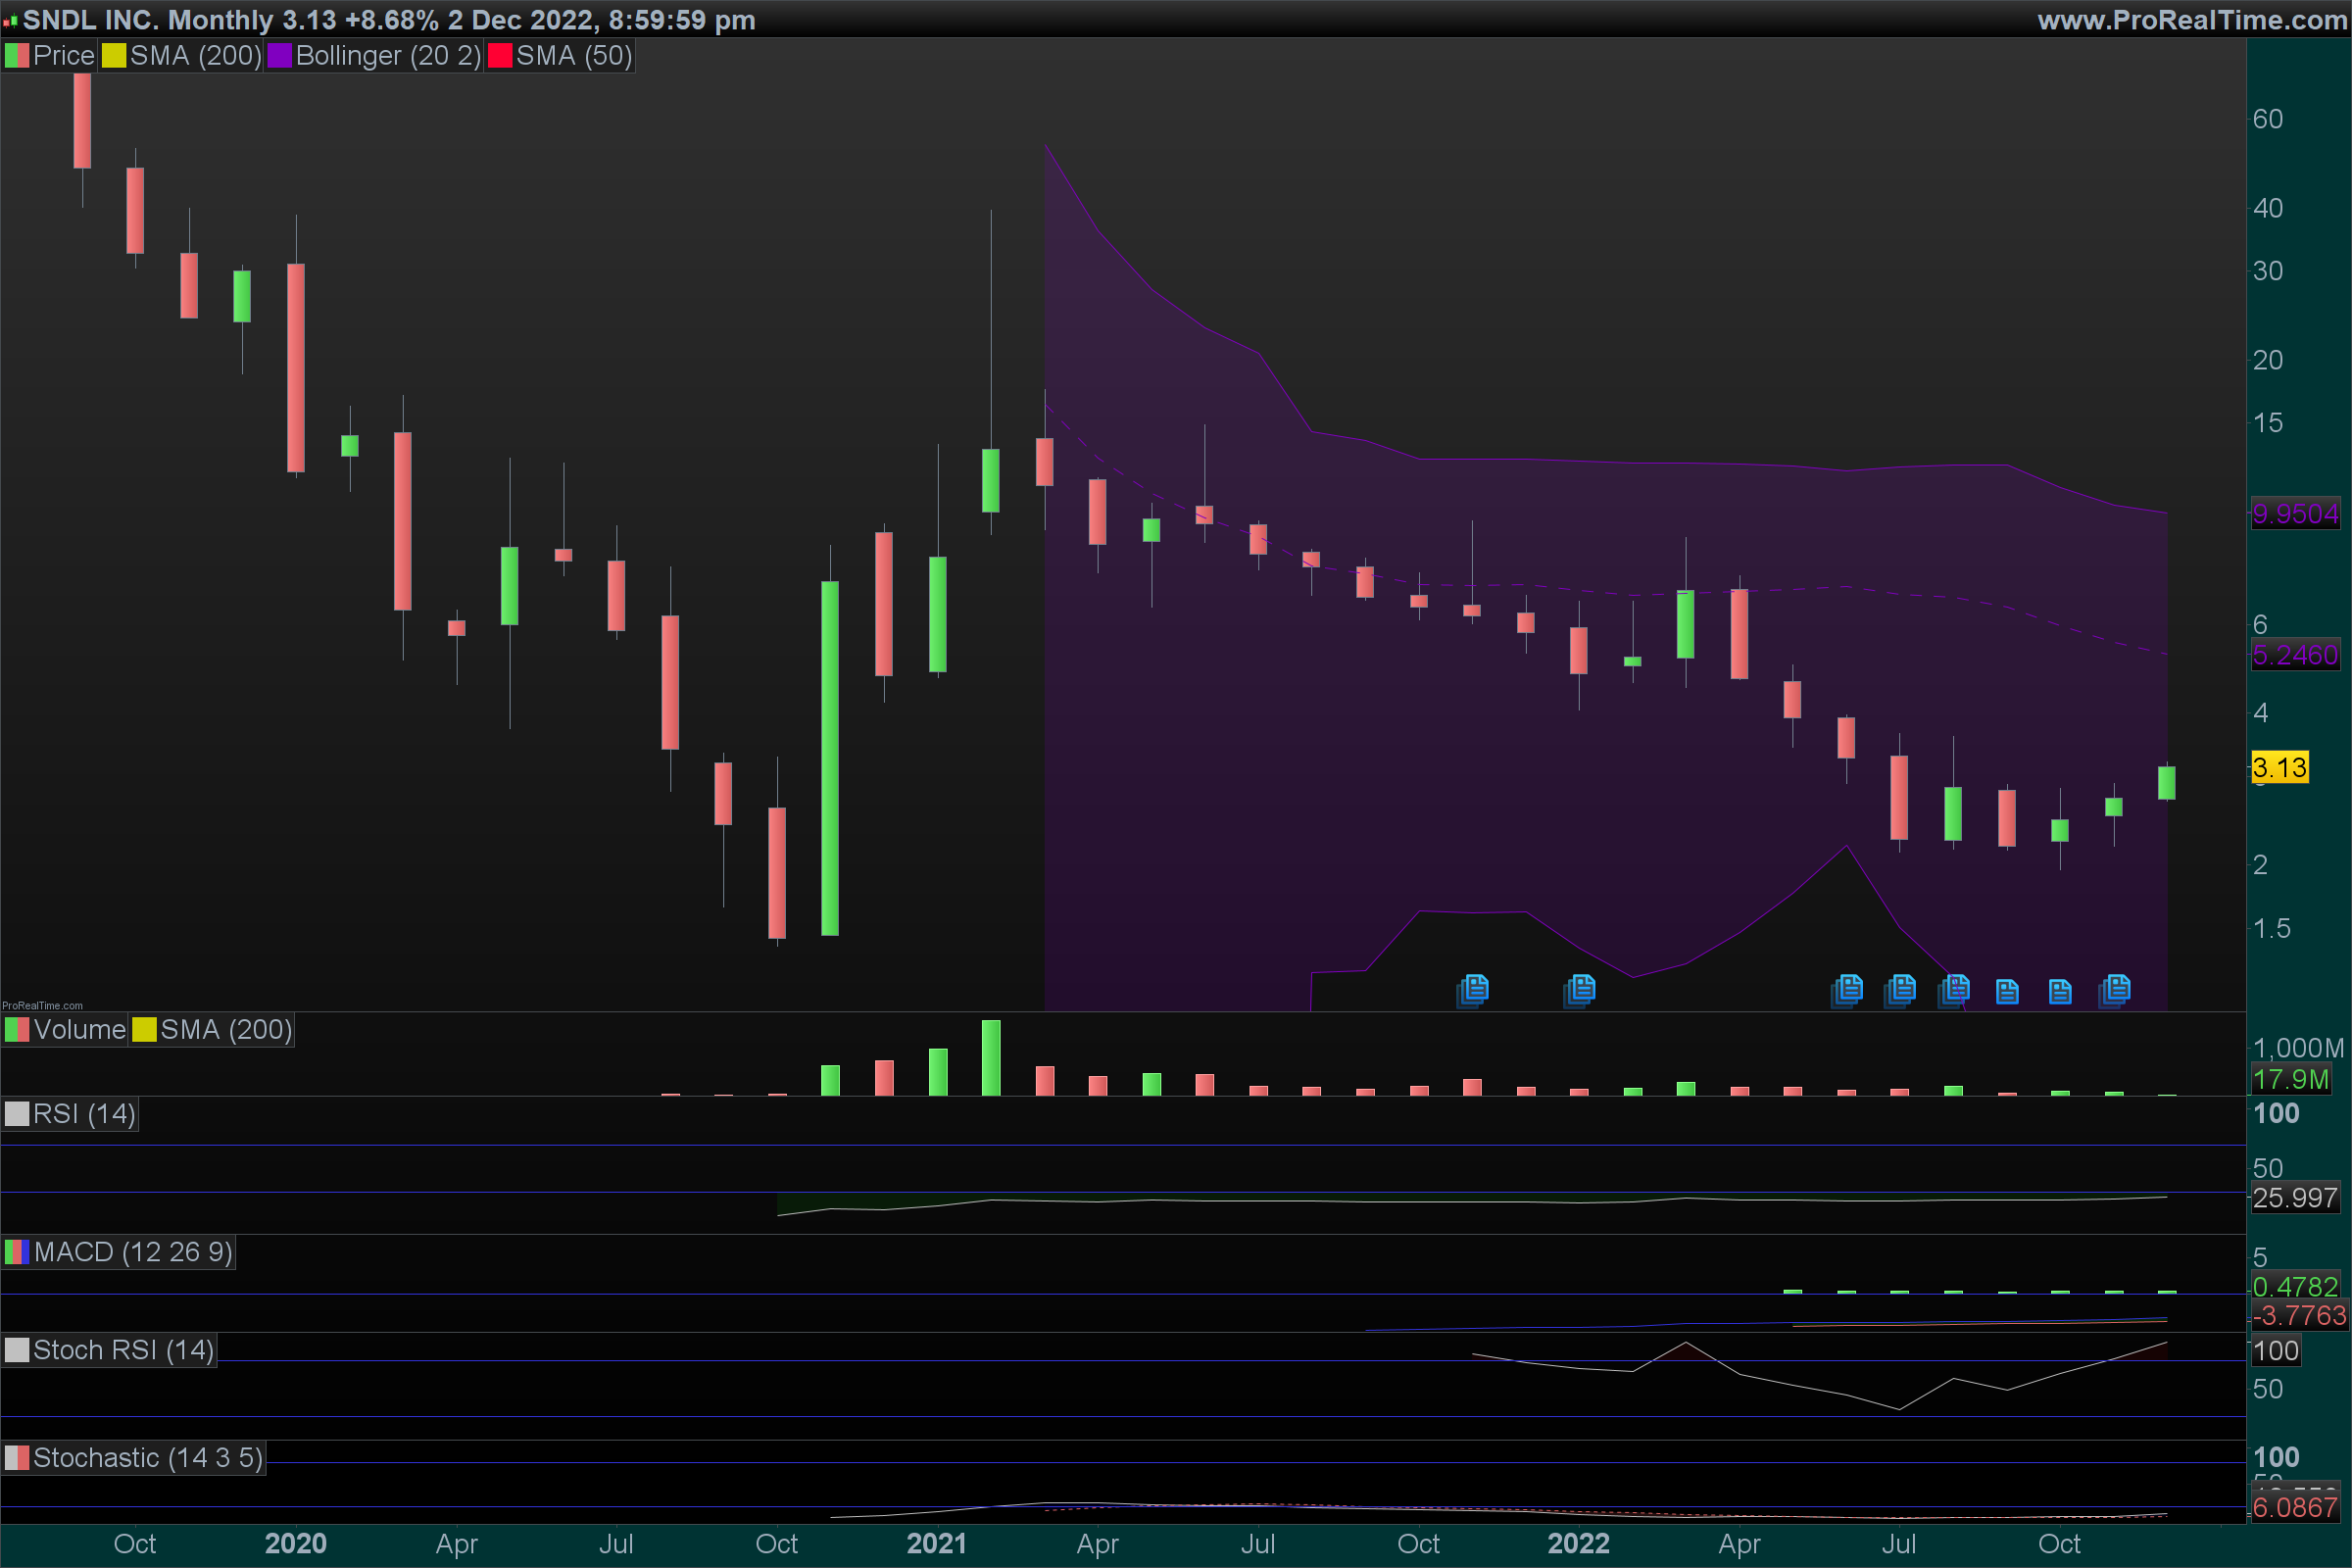Click the yellow SMA (200) swatch in the price legend
Viewport: 2352px width, 1568px height.
pyautogui.click(x=114, y=56)
